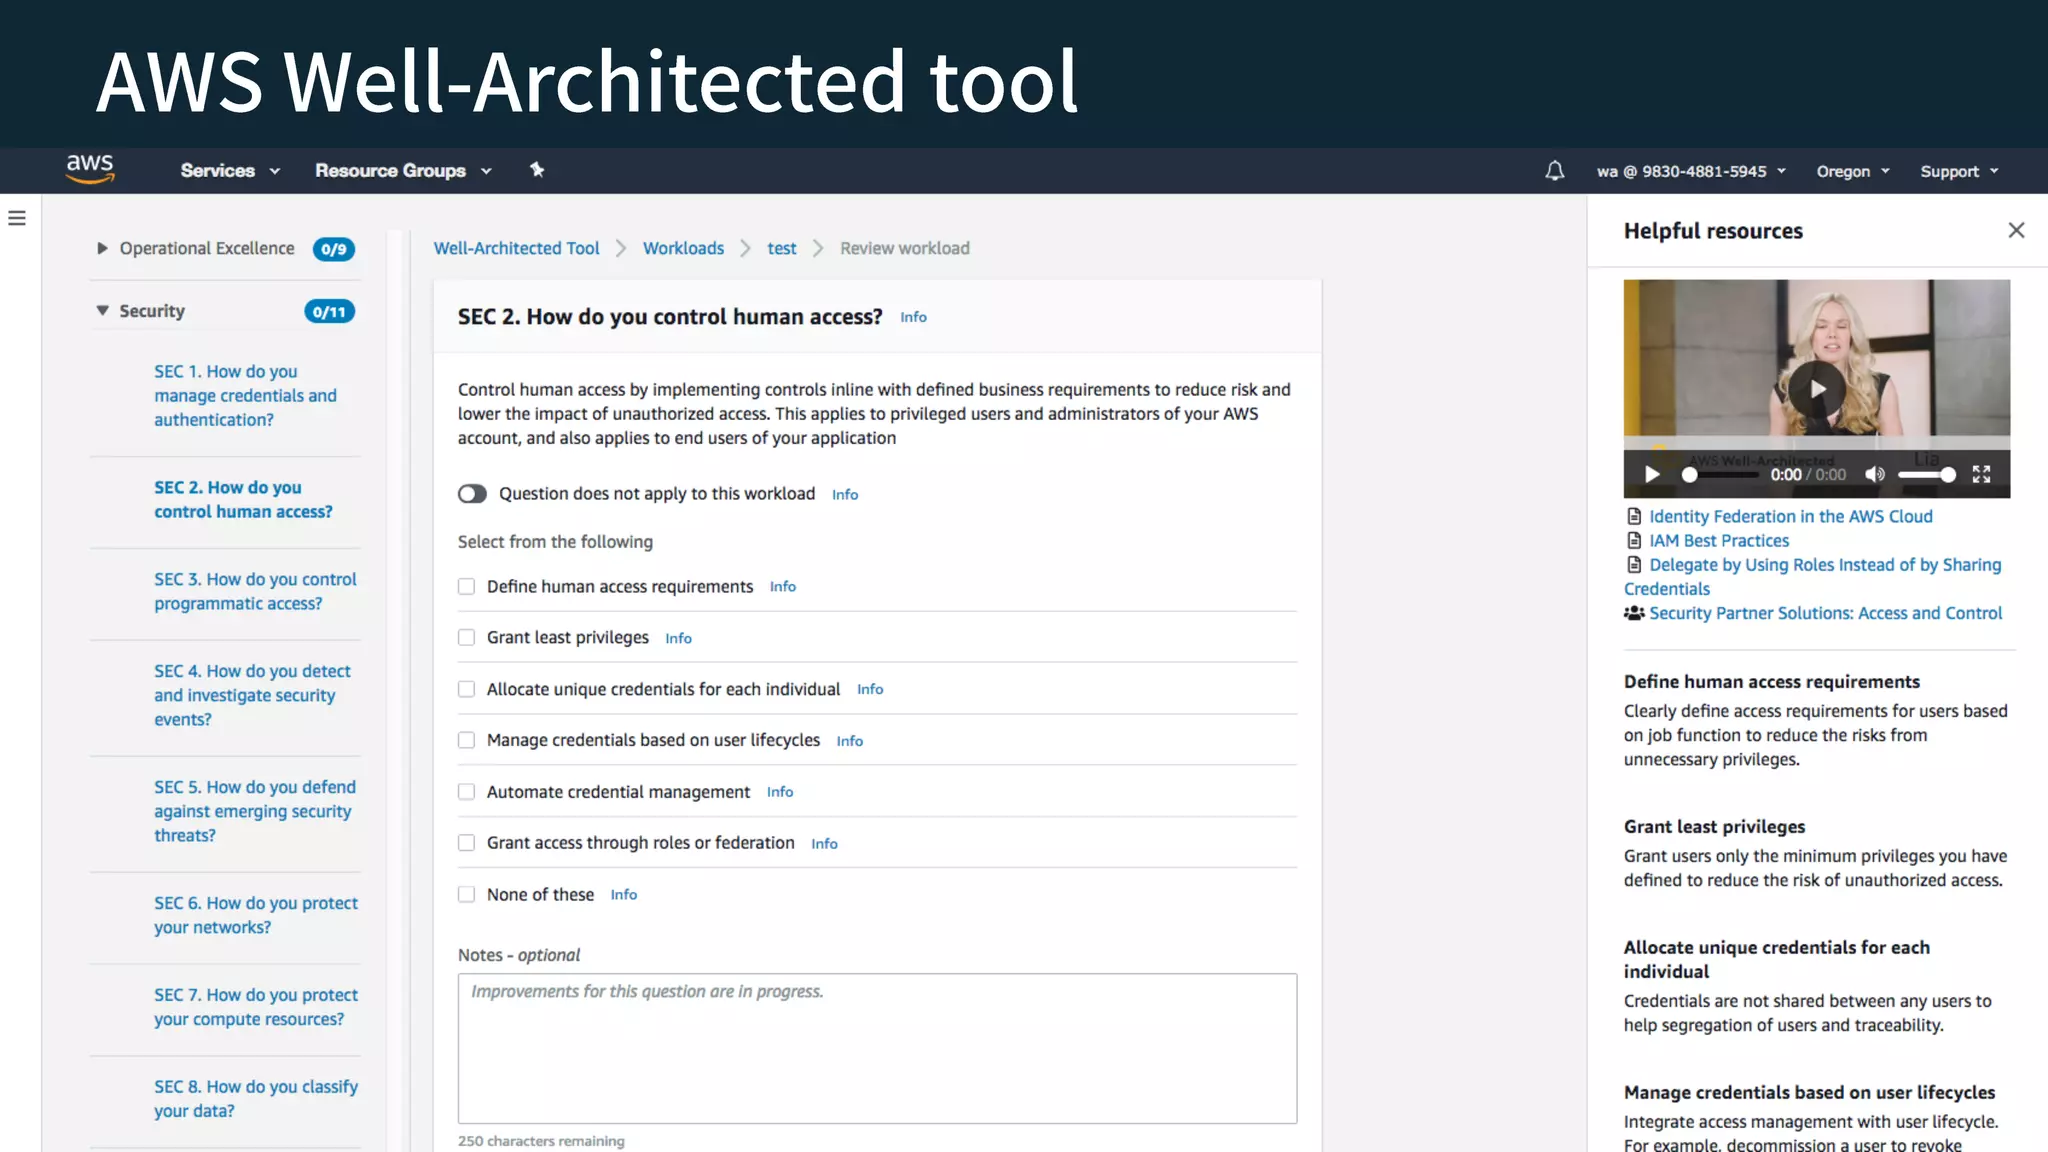The image size is (2048, 1152).
Task: Close the Helpful resources panel
Action: coord(2016,230)
